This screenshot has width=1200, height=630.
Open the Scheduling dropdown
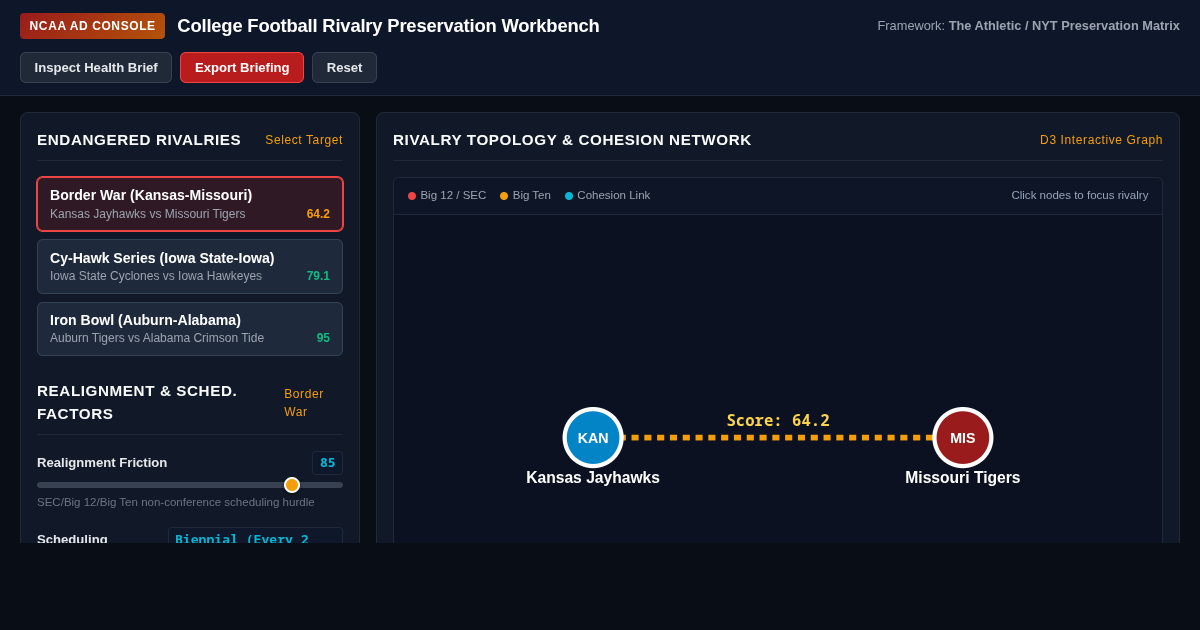255,535
